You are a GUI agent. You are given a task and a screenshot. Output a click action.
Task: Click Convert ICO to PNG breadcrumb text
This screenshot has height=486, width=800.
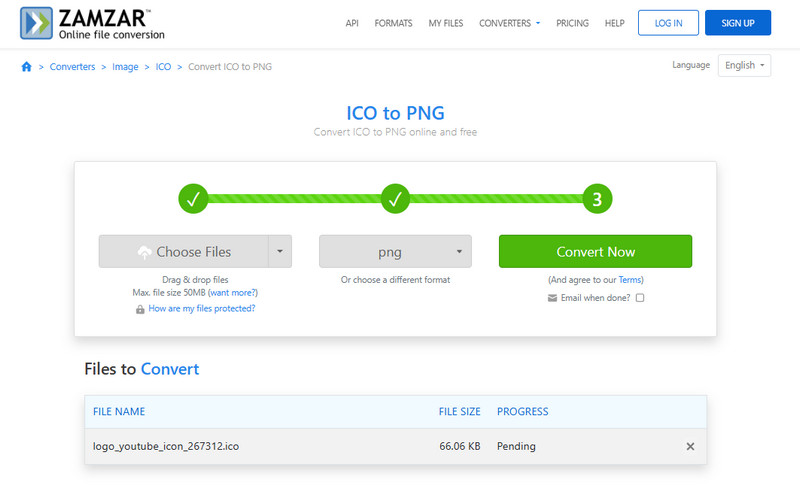(x=230, y=67)
